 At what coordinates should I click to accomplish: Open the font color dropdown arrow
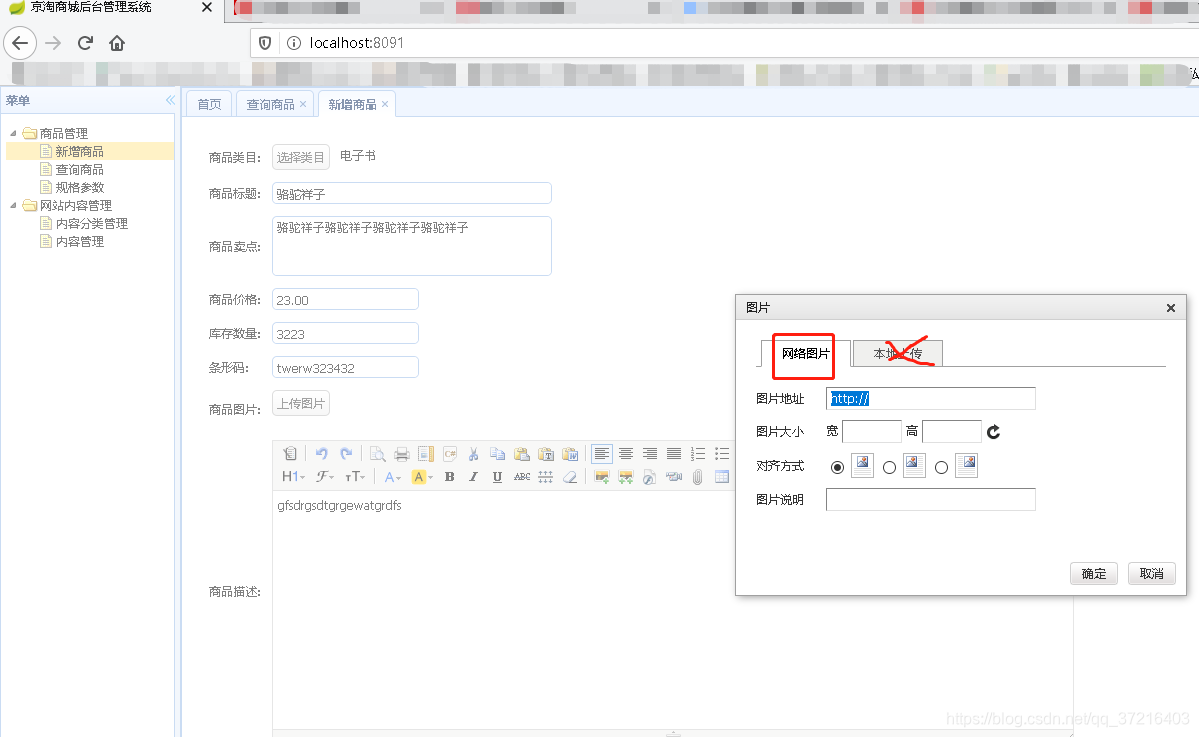point(396,476)
